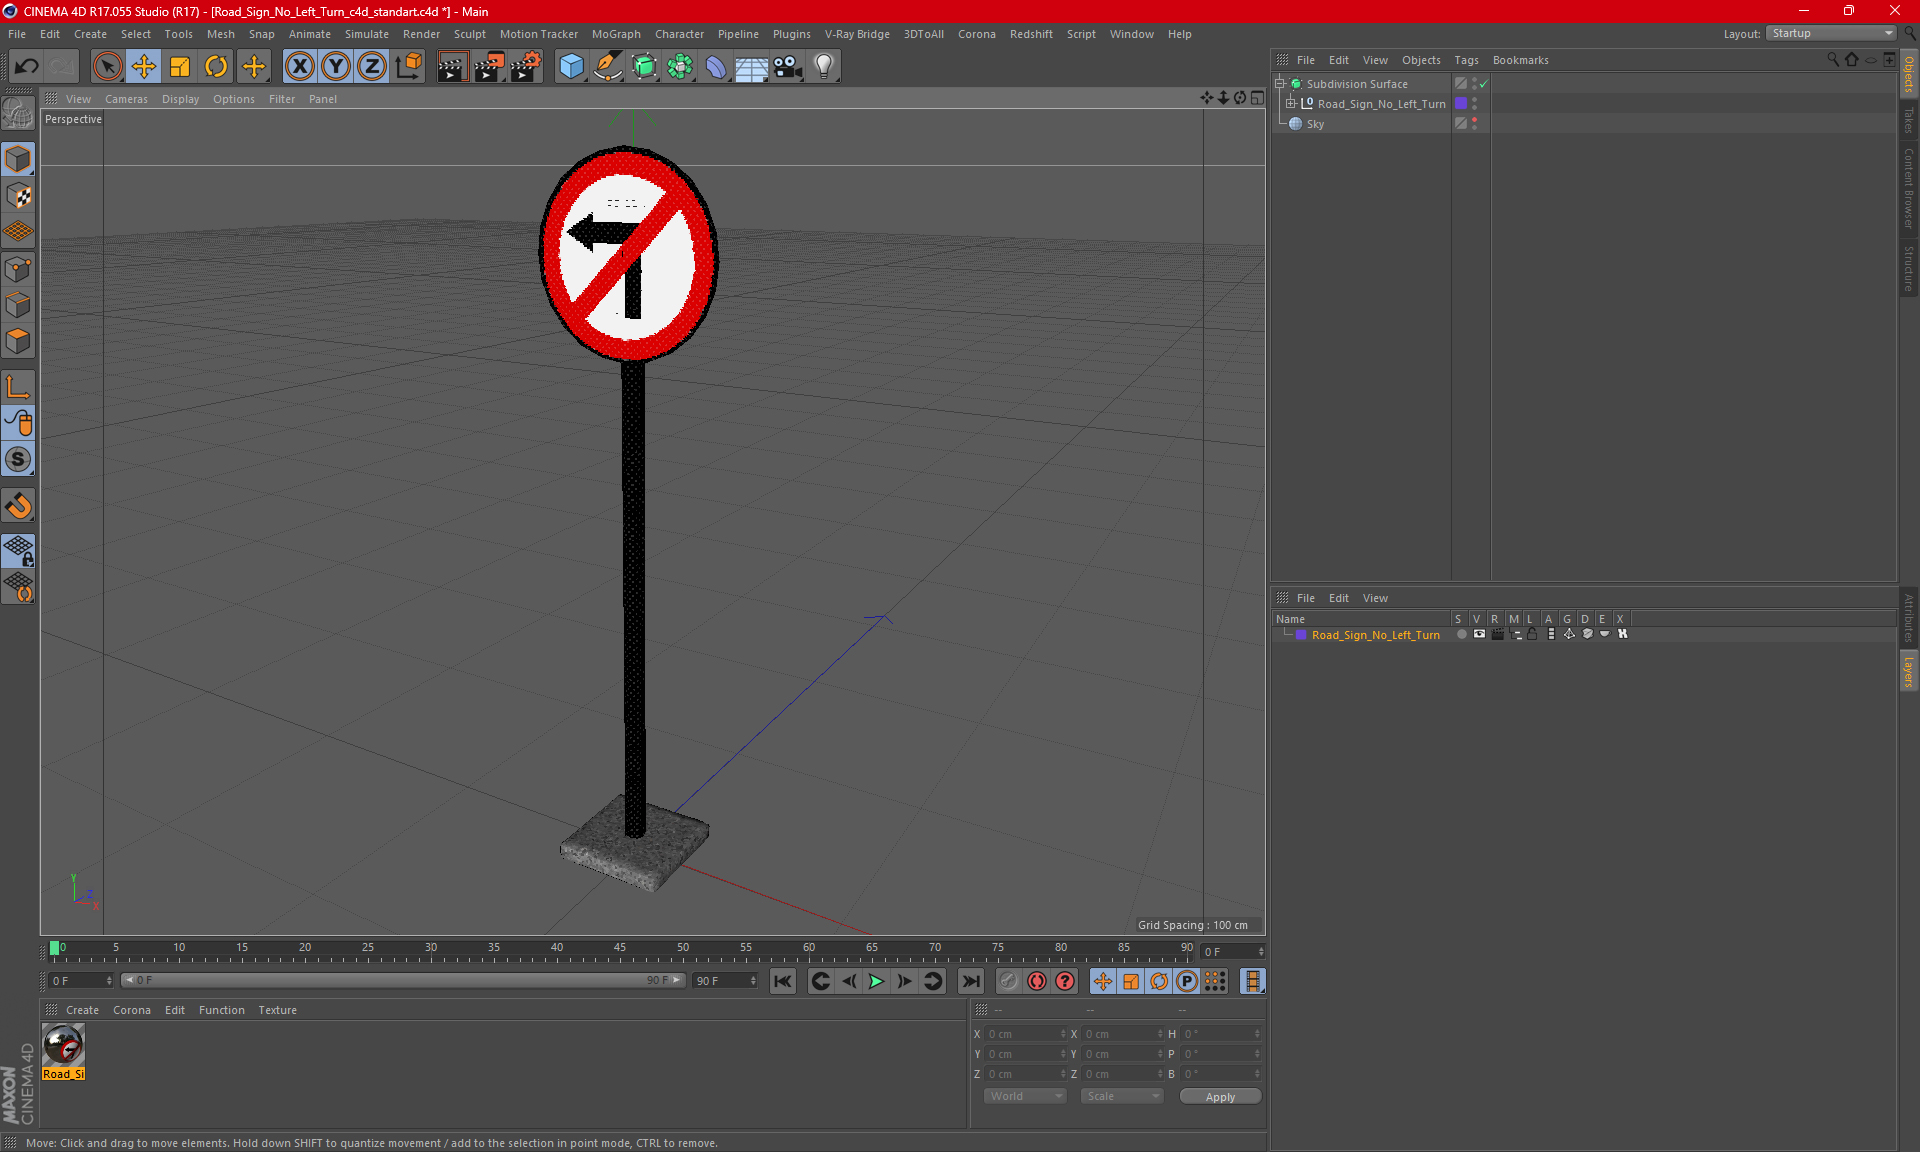Click purple layer tag on Road_Sign object
This screenshot has width=1920, height=1152.
(1461, 103)
